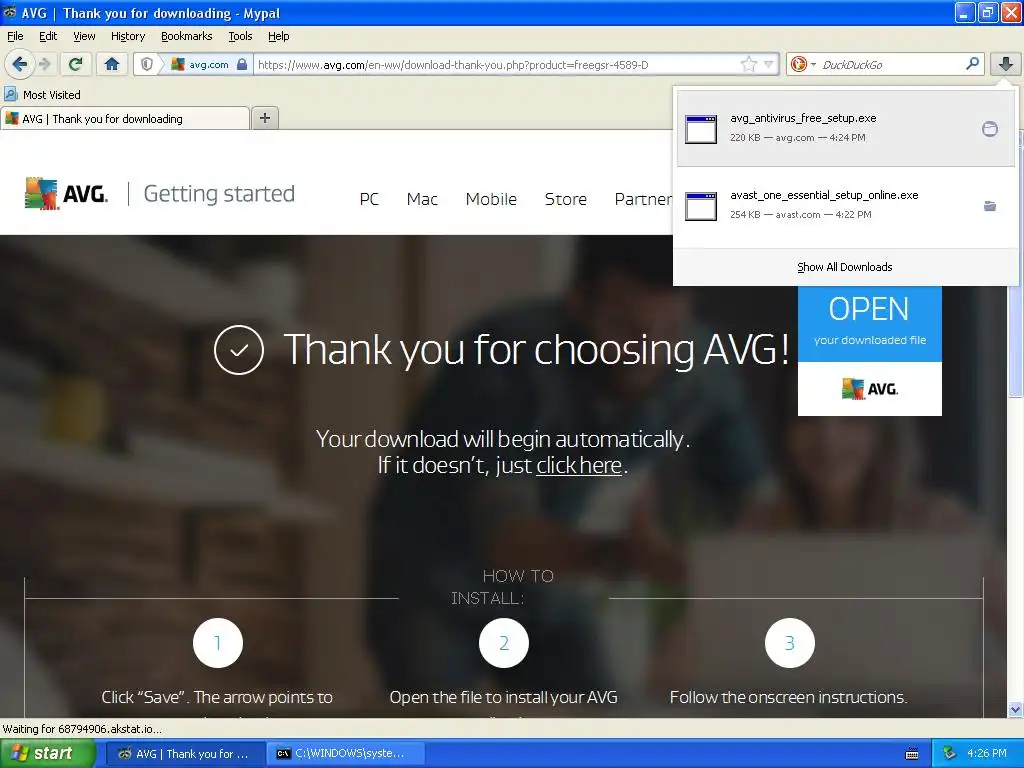Click the 4:26 PM taskbar clock

point(987,754)
